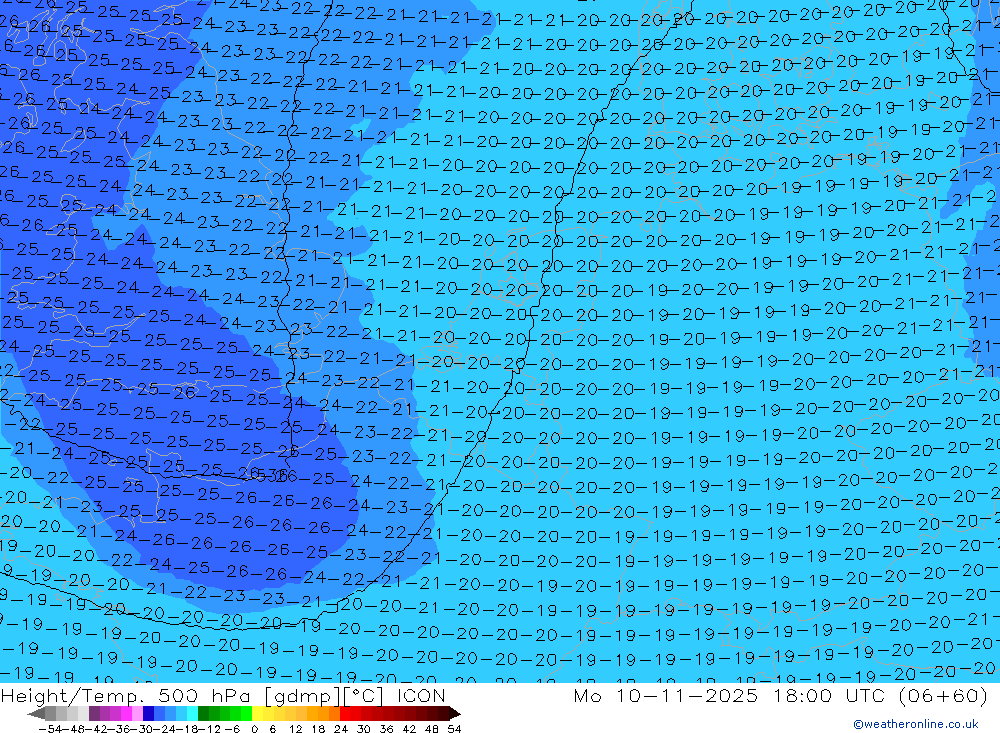
Task: Click the '[gdmp]' unit label
Action: [x=301, y=695]
